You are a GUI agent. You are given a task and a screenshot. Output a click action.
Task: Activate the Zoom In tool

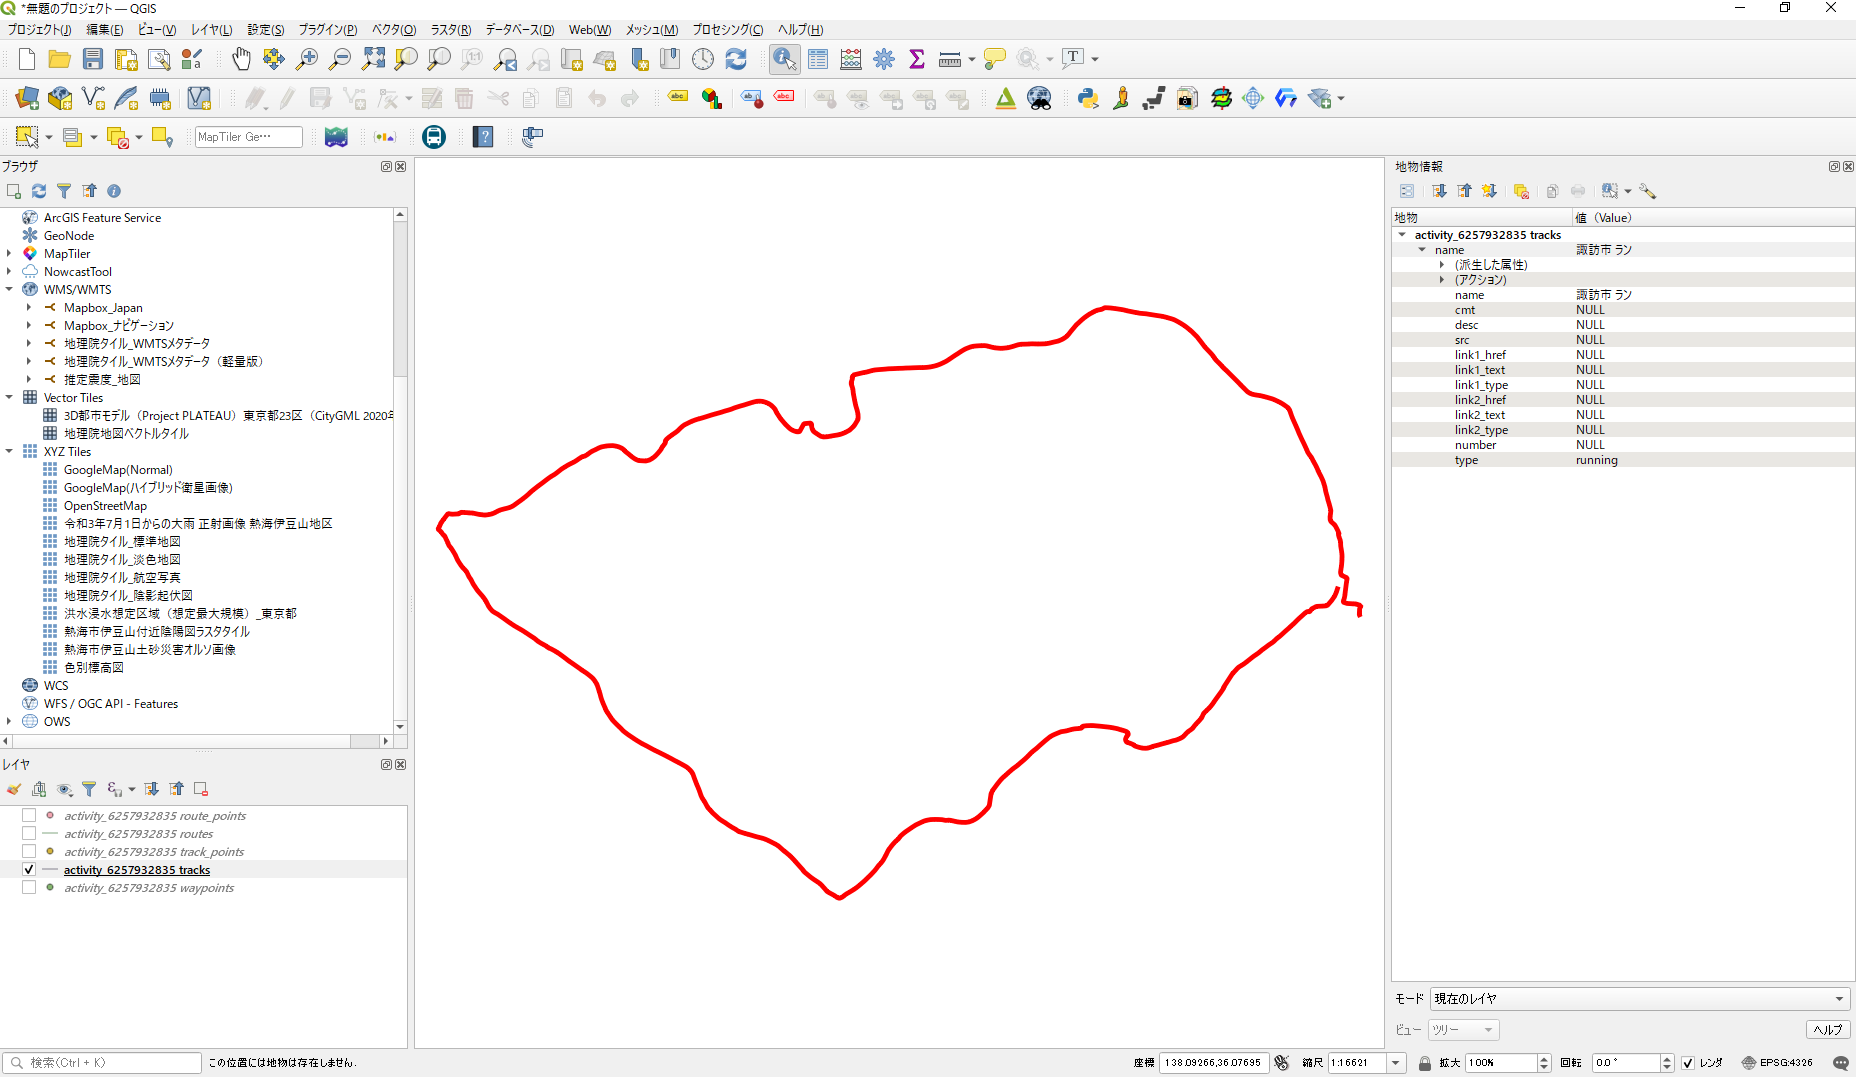(x=307, y=59)
